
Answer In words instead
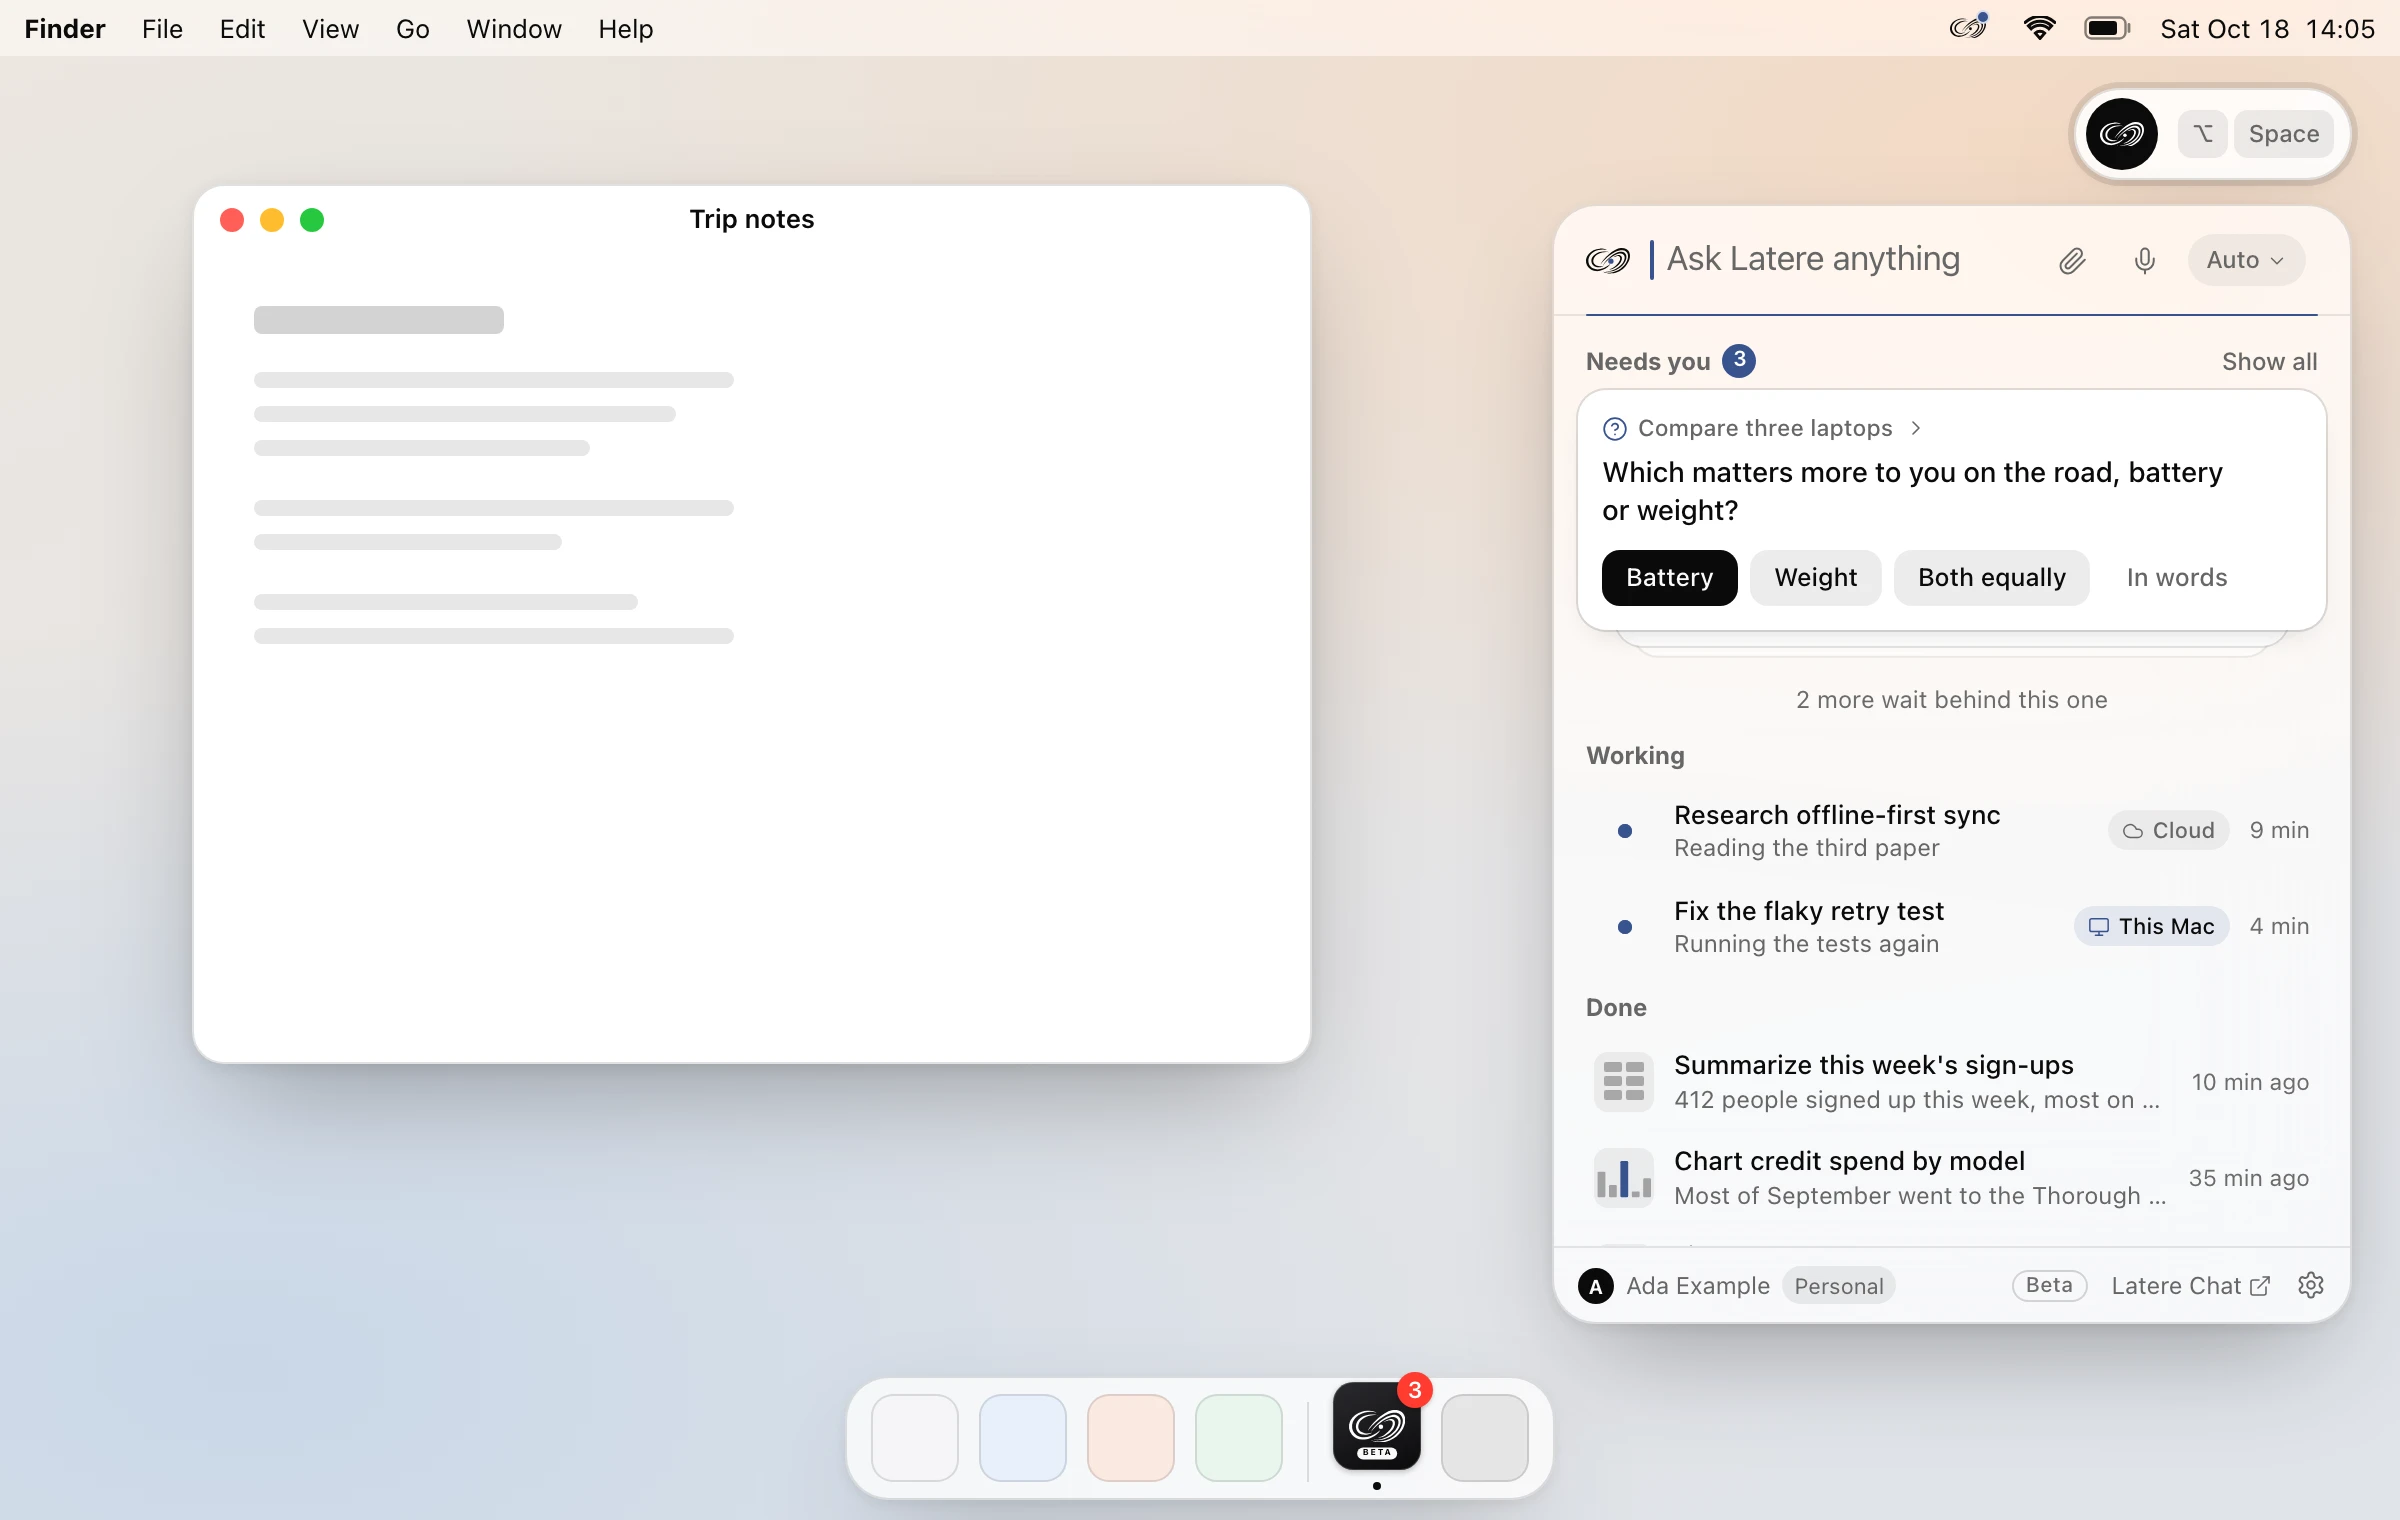tap(2176, 577)
